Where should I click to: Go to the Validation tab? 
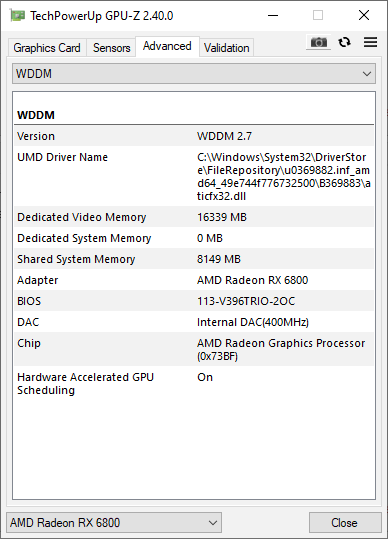[x=226, y=48]
